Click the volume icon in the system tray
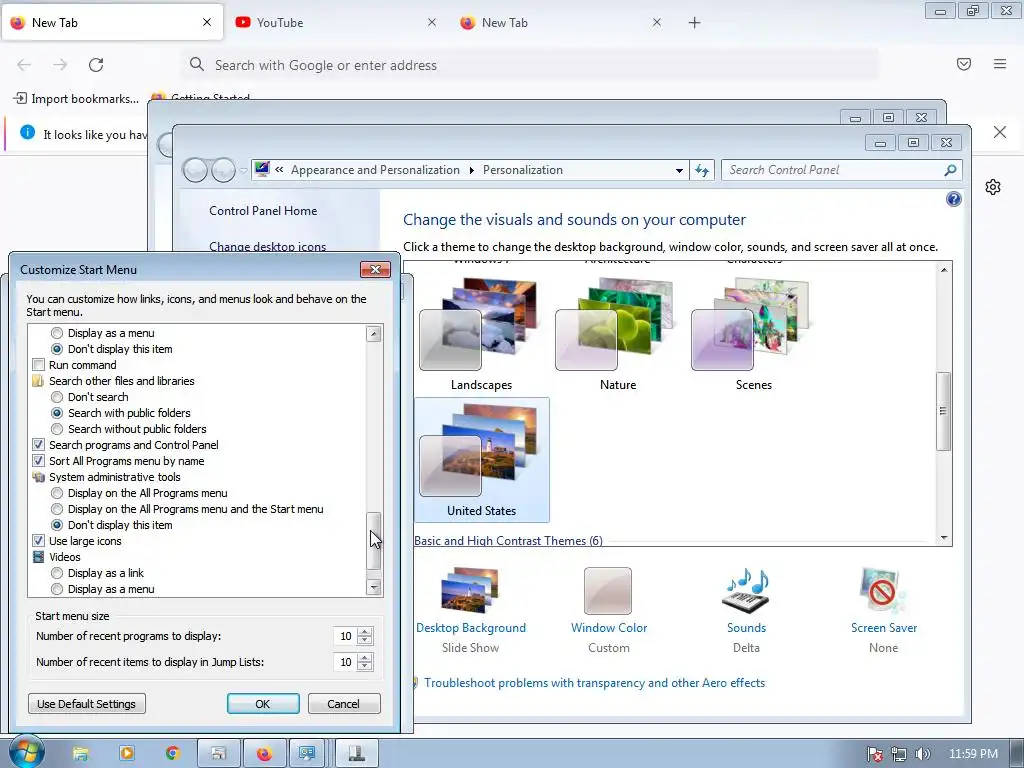This screenshot has height=768, width=1024. click(x=922, y=754)
